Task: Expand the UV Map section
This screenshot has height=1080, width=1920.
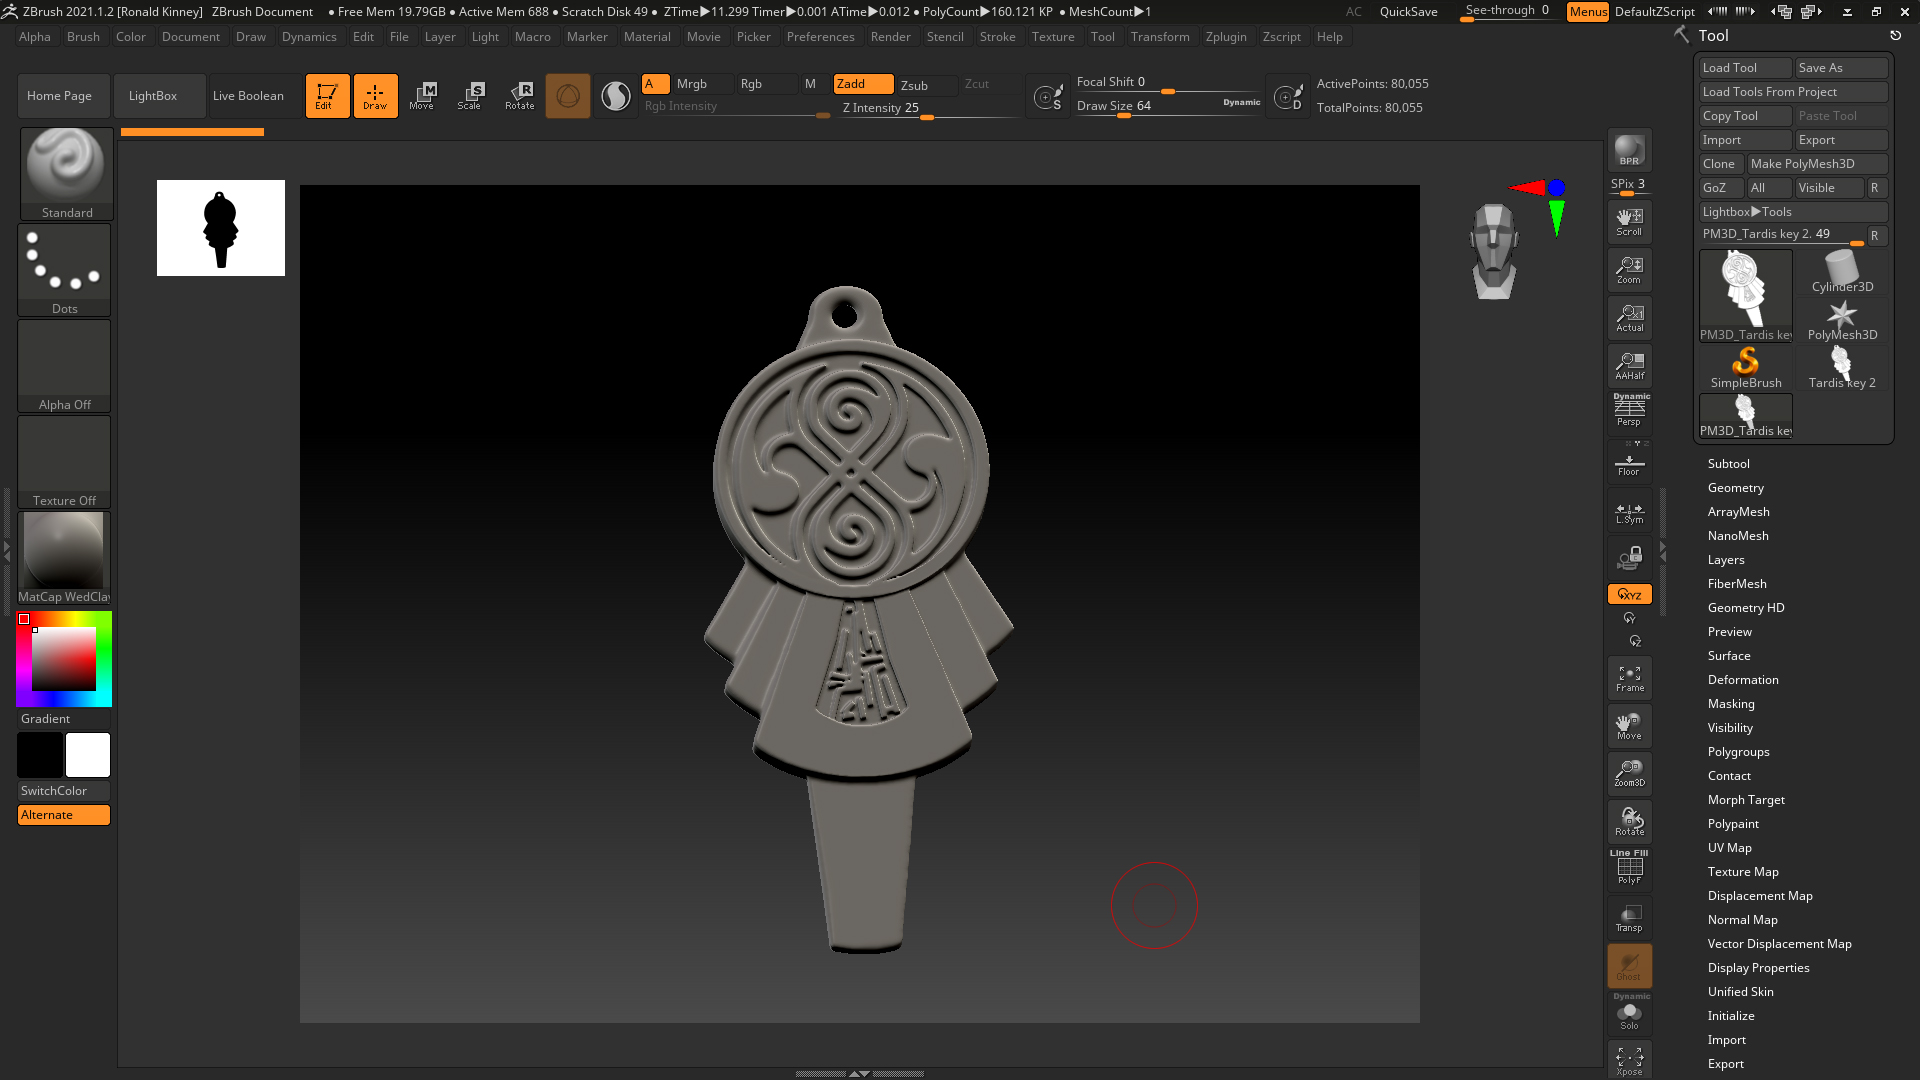Action: click(x=1729, y=848)
